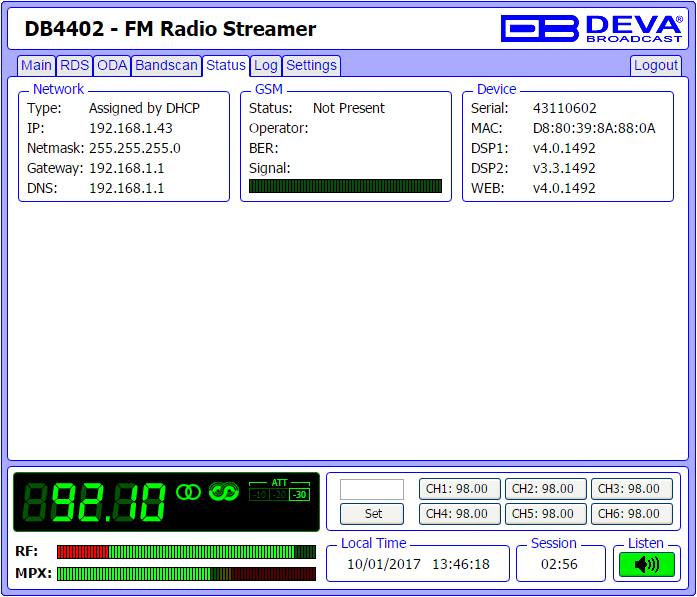
Task: Tune to preset CH3: 98.00
Action: pos(632,489)
